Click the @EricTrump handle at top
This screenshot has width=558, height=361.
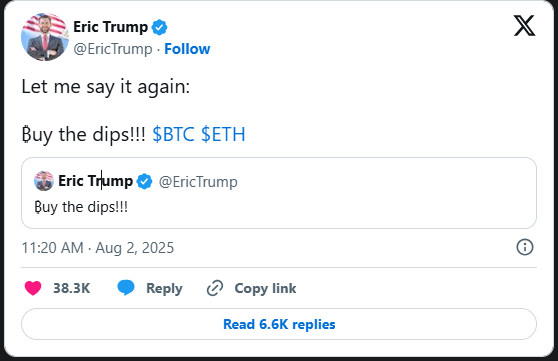(x=113, y=49)
